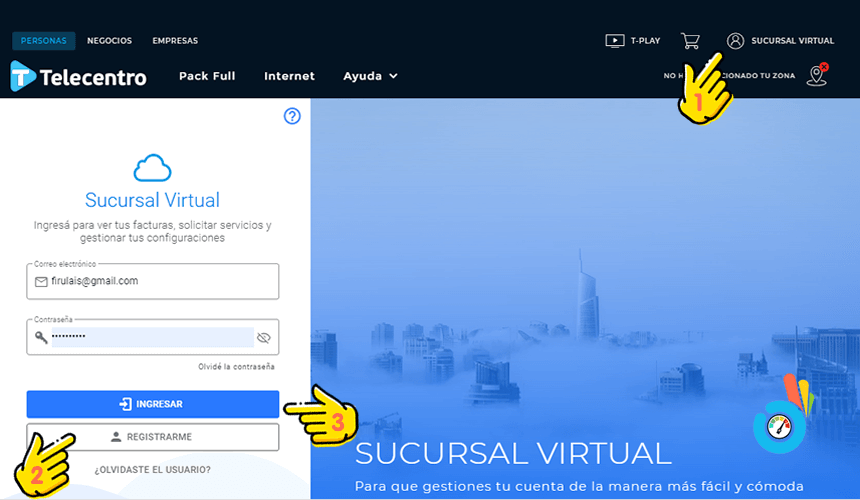Image resolution: width=860 pixels, height=500 pixels.
Task: Click the Registrarme button
Action: 152,437
